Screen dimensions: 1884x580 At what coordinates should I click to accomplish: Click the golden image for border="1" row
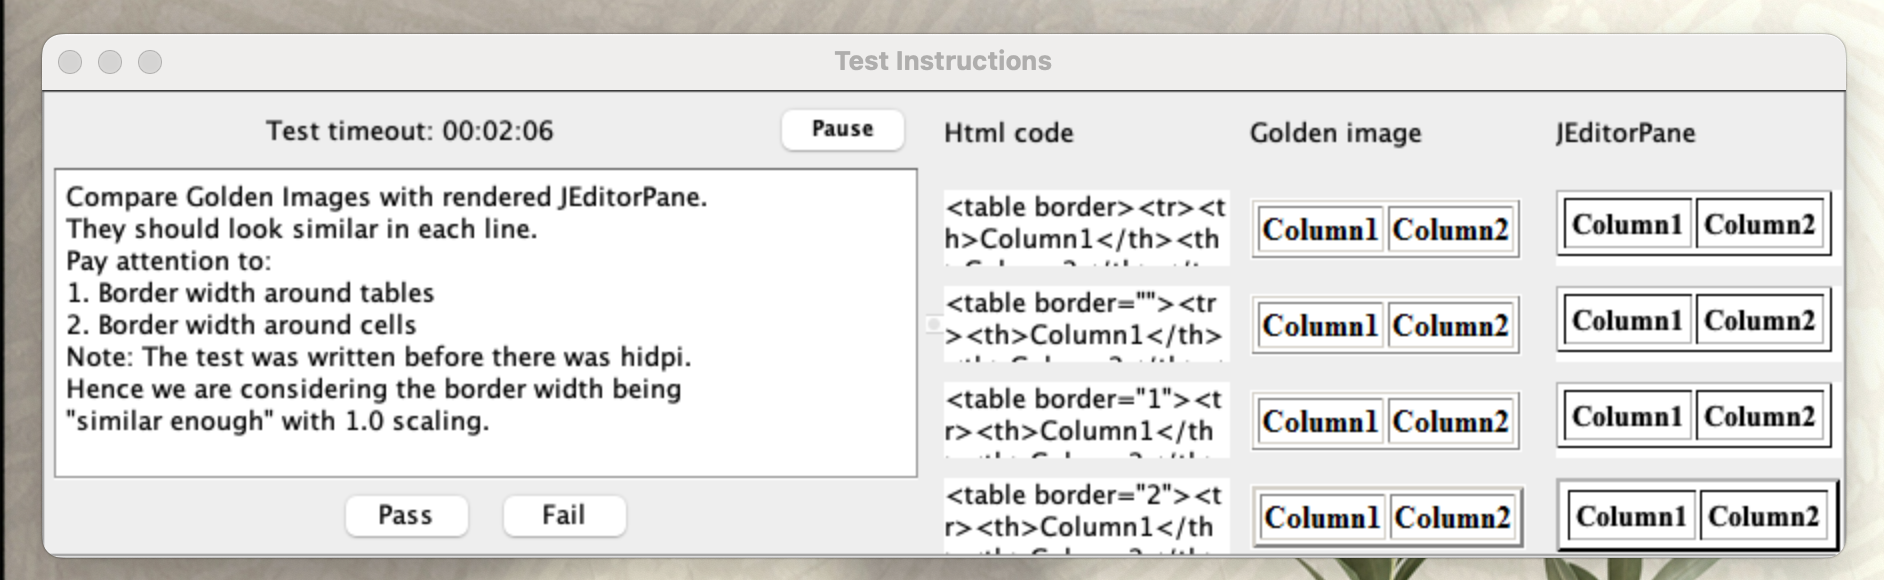[1385, 422]
